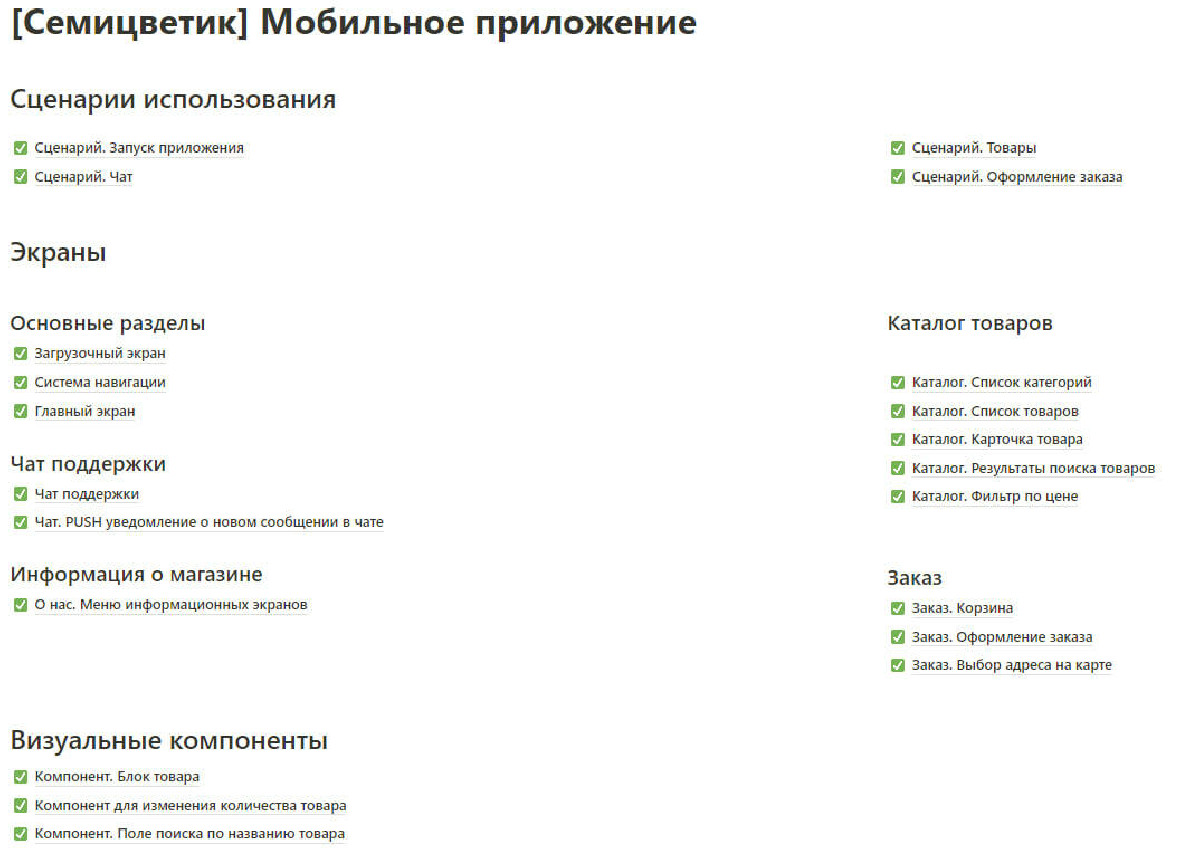Open the PUSH уведомление chat link
1200x859 pixels.
209,522
